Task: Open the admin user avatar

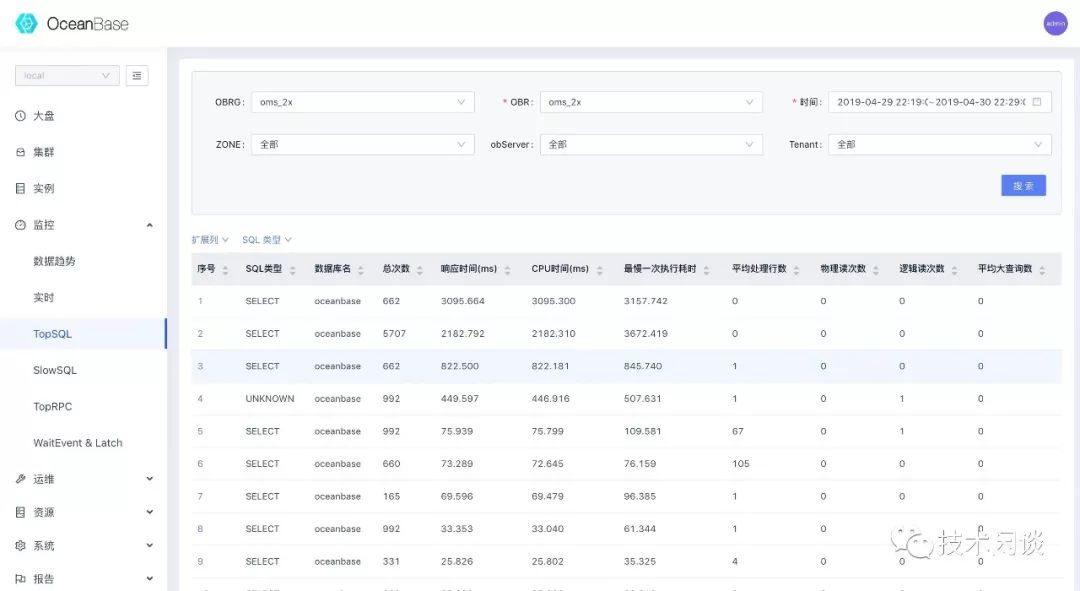Action: 1055,23
